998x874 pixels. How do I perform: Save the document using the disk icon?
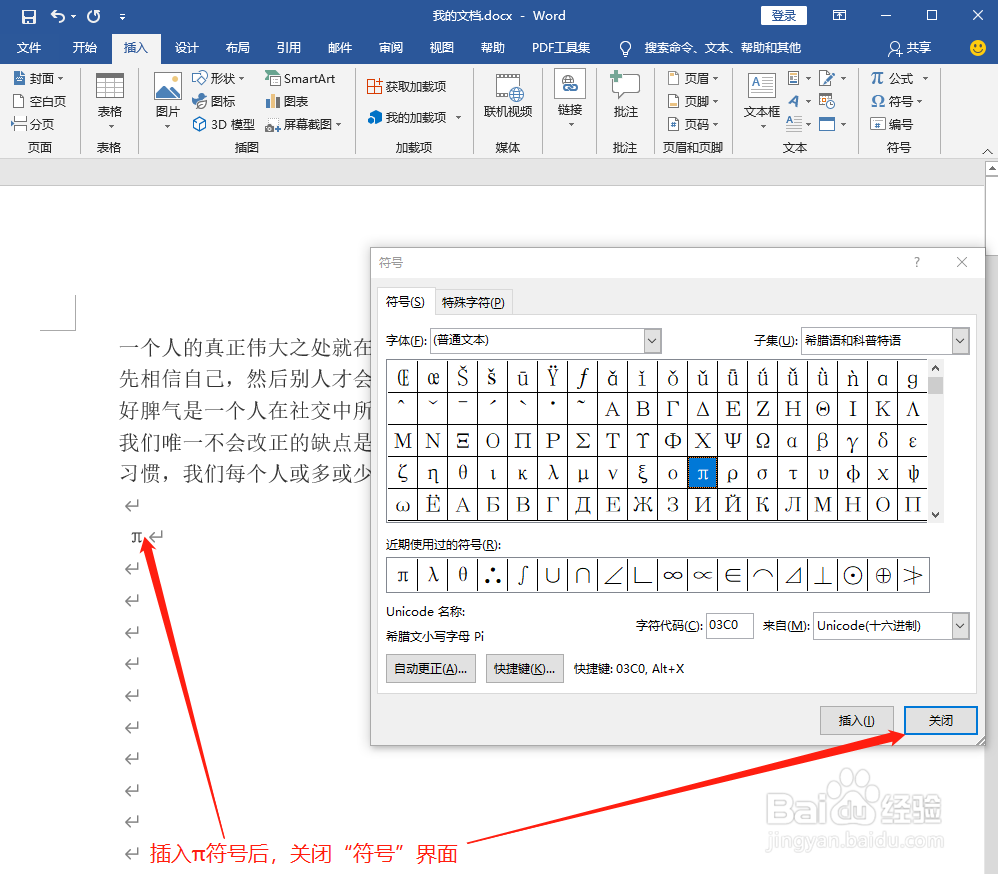click(x=29, y=17)
